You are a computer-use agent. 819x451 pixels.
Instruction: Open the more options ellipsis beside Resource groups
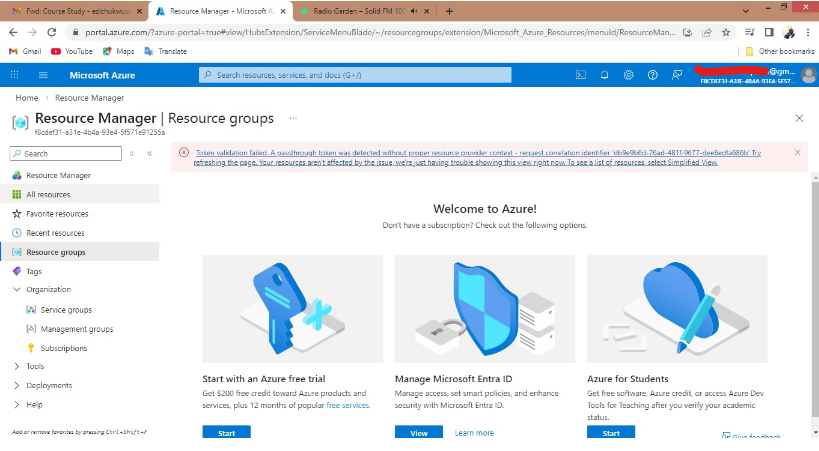[293, 118]
